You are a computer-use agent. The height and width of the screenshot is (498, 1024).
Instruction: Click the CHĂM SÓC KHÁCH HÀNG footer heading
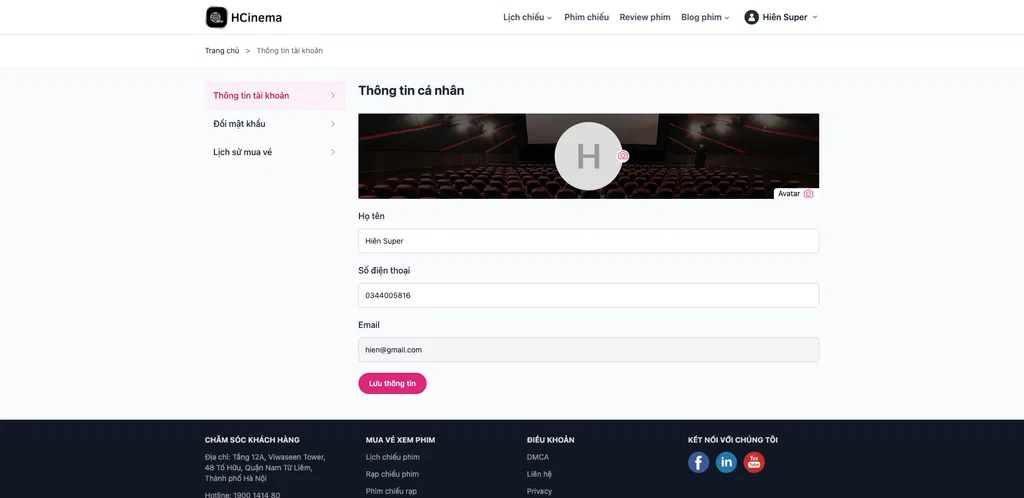coord(252,440)
